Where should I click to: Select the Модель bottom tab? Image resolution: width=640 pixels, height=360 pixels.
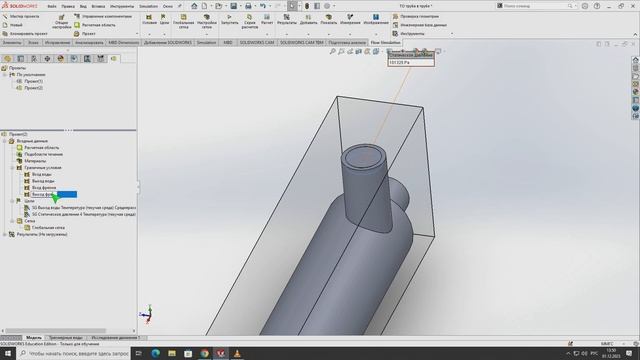33,338
